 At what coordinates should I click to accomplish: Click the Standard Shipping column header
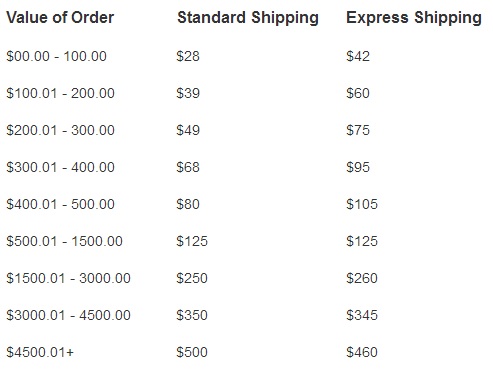click(248, 18)
